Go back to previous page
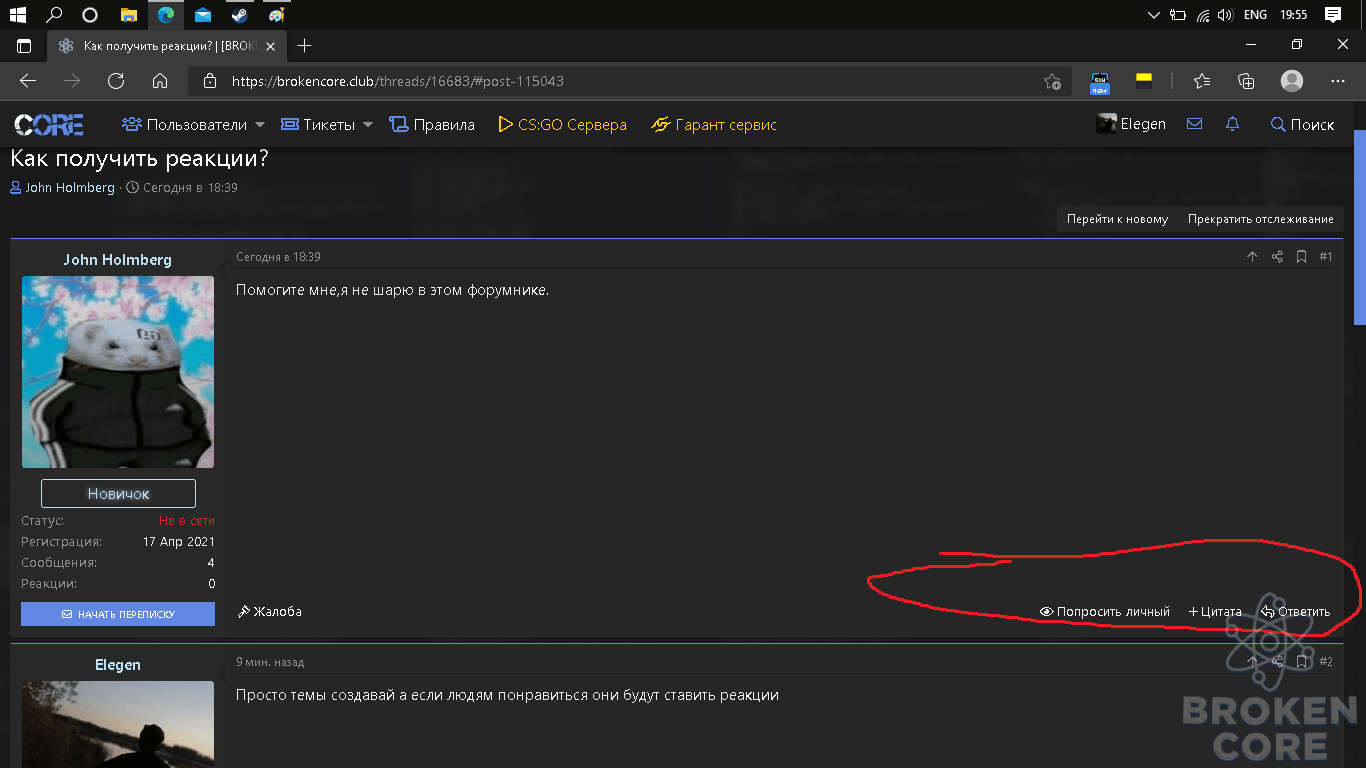 (28, 81)
